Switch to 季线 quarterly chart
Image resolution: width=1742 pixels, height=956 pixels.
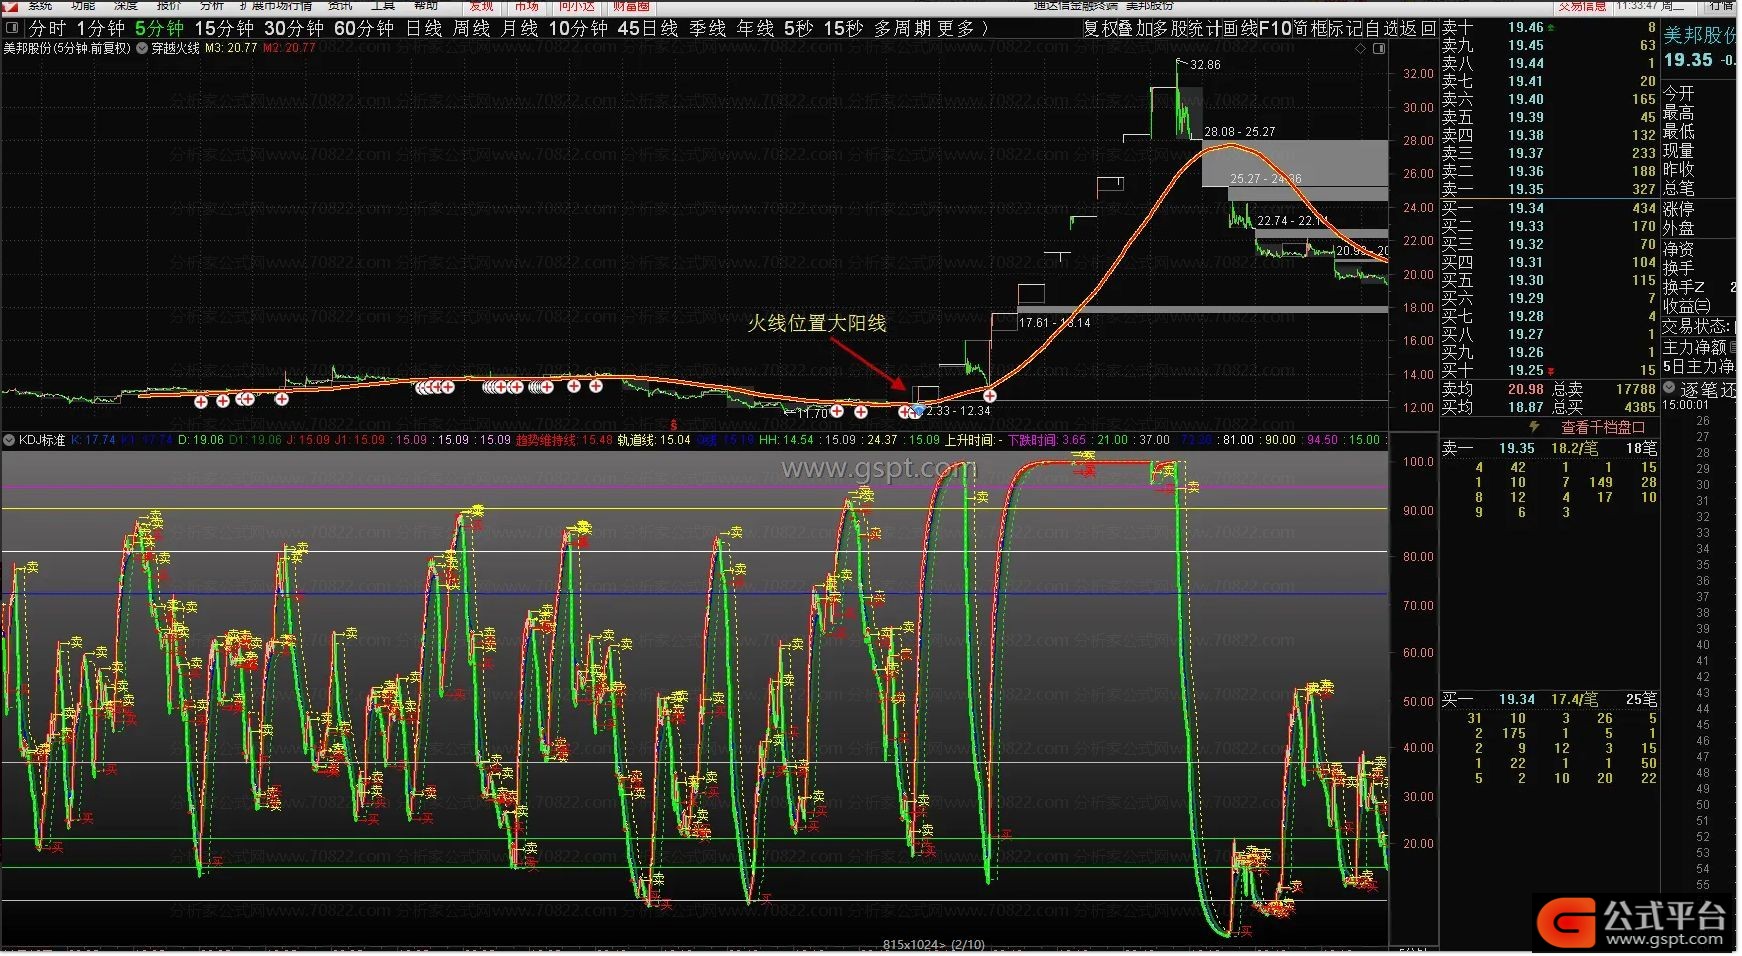(x=707, y=28)
